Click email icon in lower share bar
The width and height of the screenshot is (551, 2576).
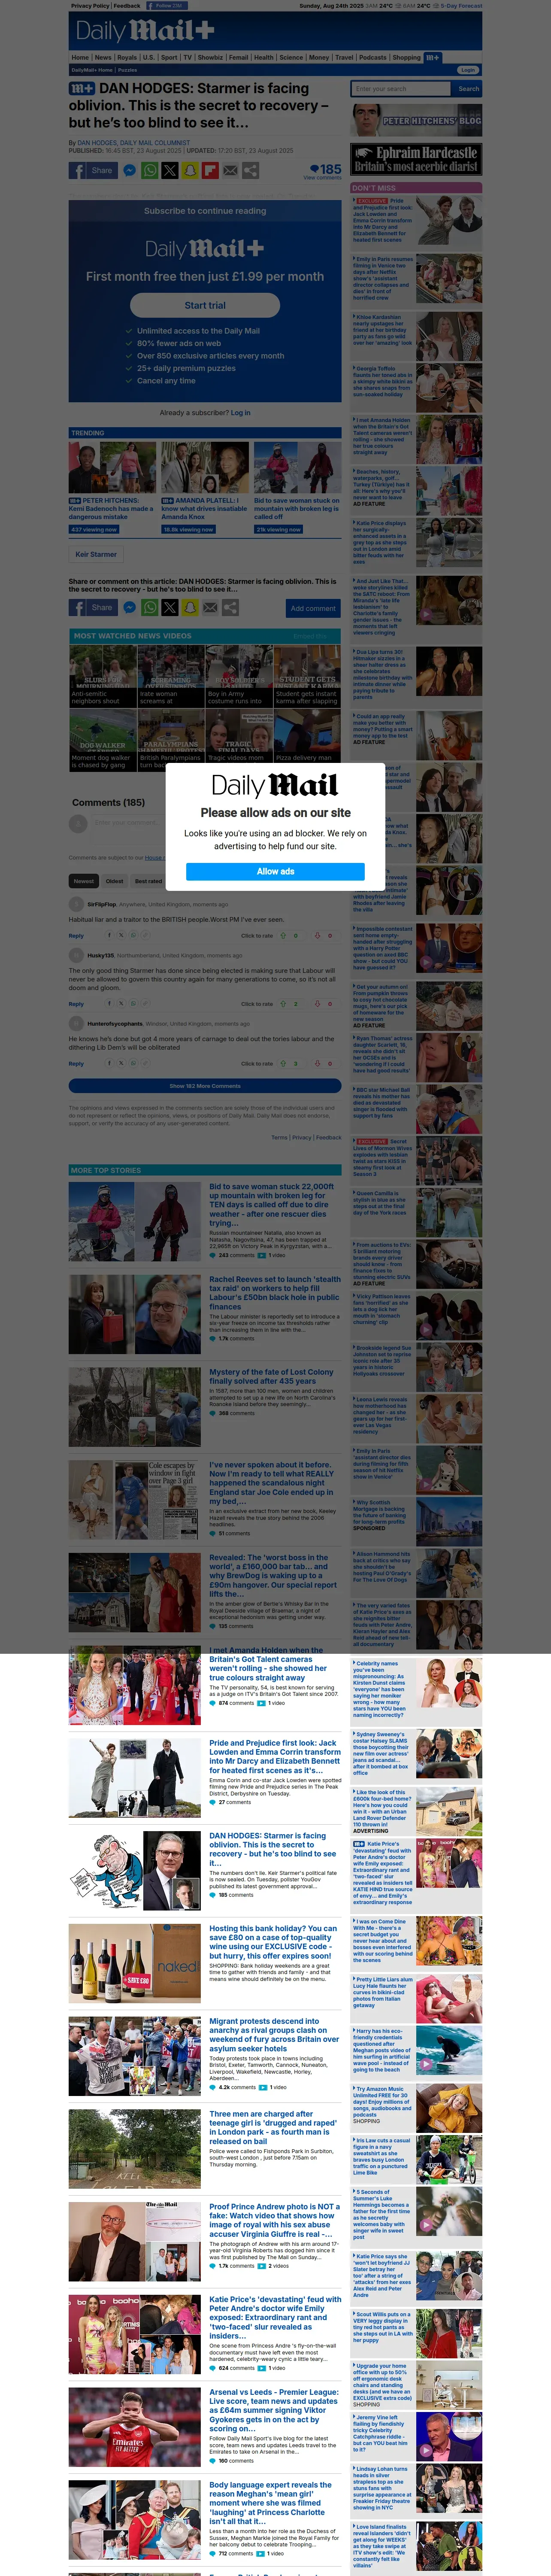click(x=210, y=607)
